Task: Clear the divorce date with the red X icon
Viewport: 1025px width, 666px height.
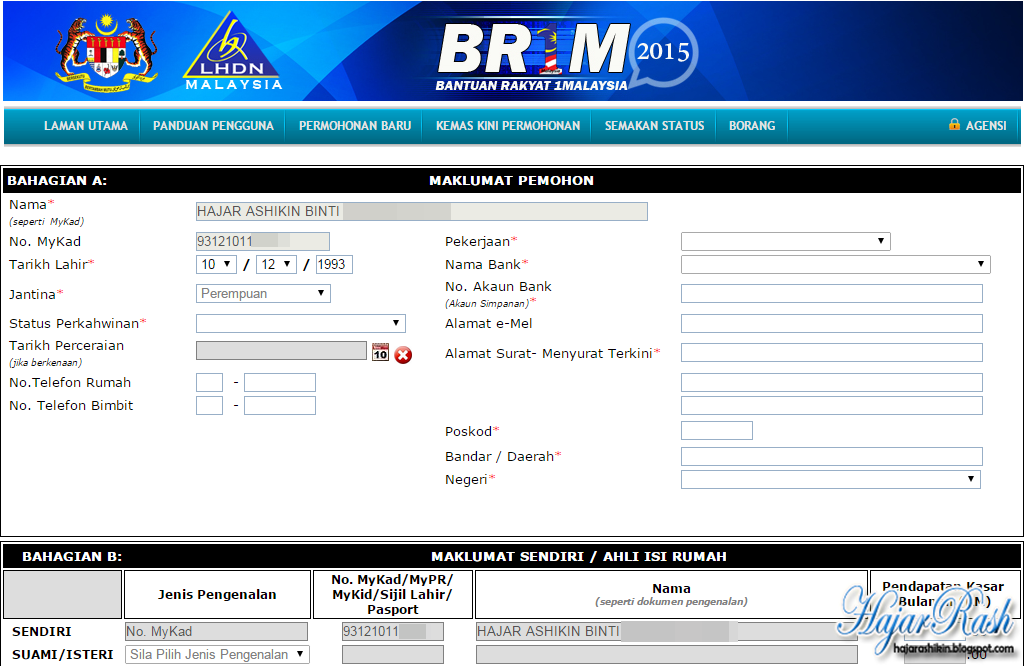Action: pyautogui.click(x=403, y=355)
